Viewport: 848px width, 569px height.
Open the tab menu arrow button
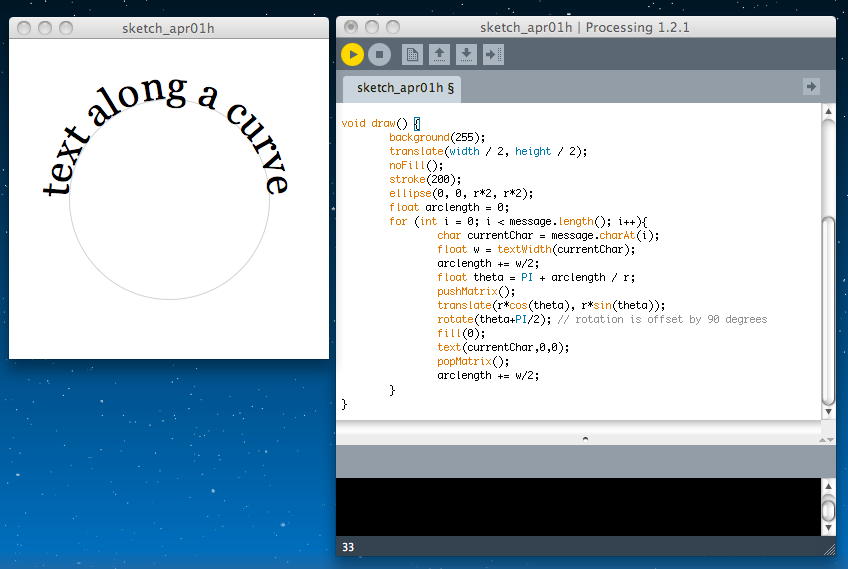[x=811, y=87]
